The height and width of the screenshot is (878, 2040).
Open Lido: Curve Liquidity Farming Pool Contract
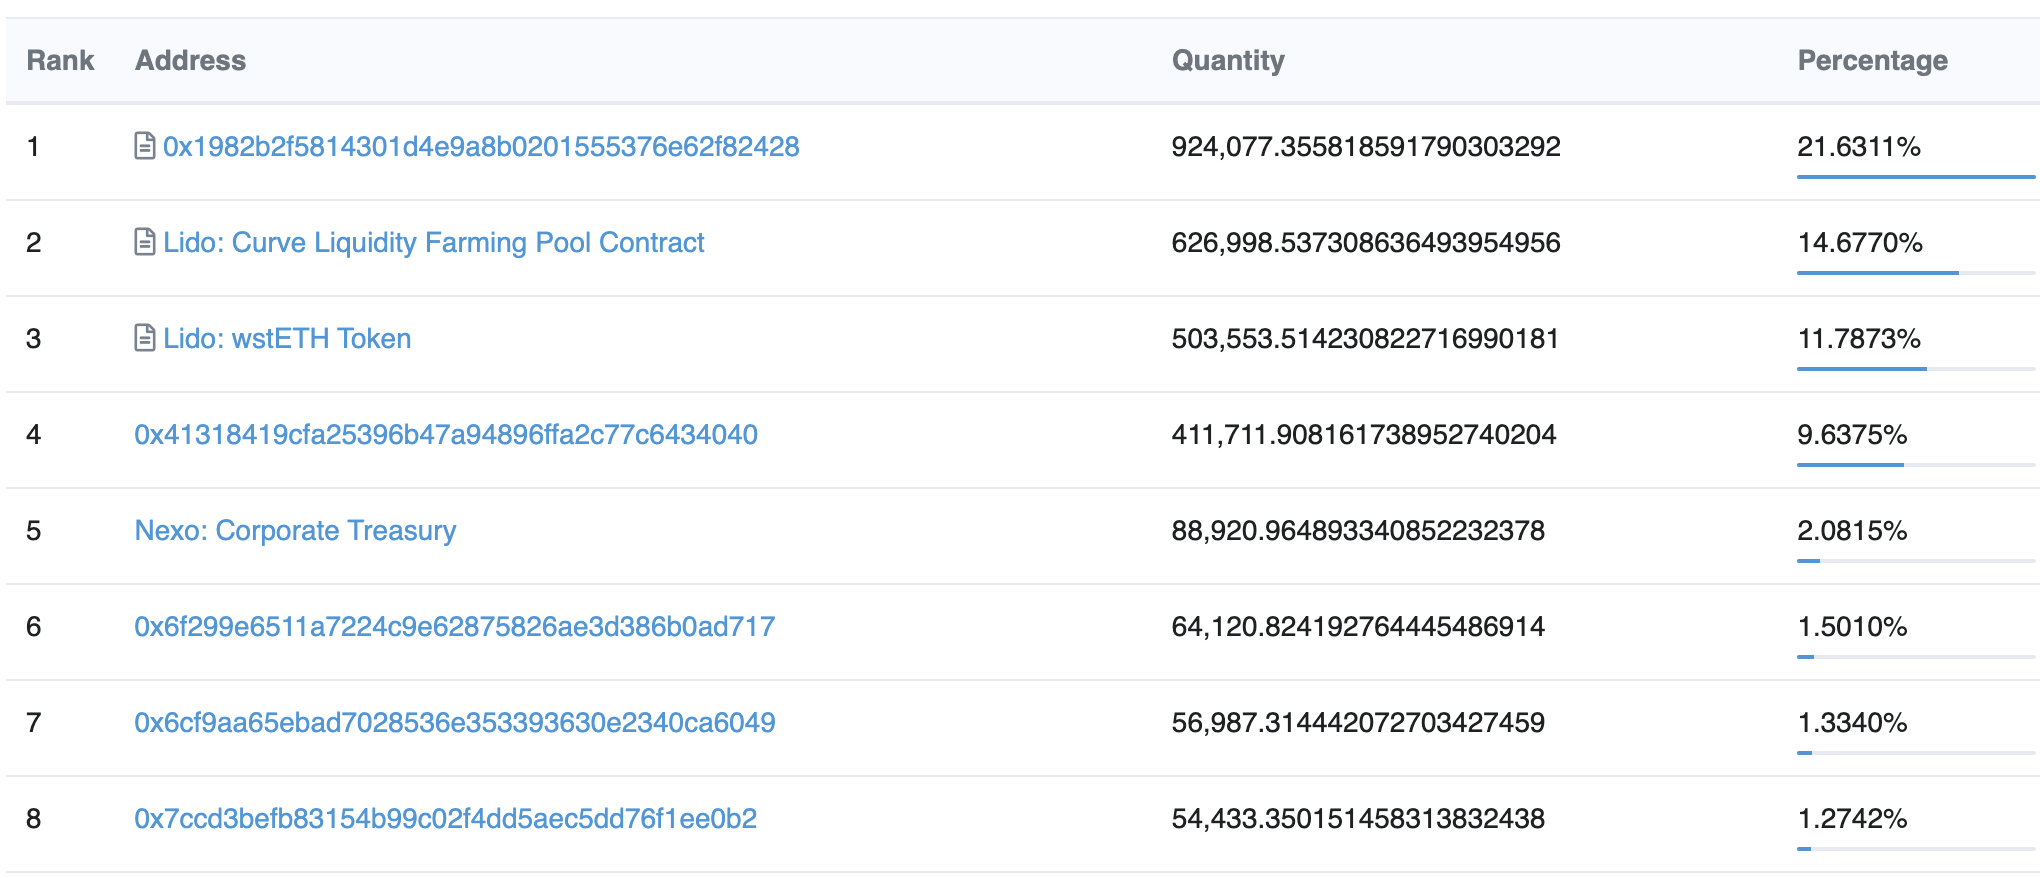pos(434,243)
